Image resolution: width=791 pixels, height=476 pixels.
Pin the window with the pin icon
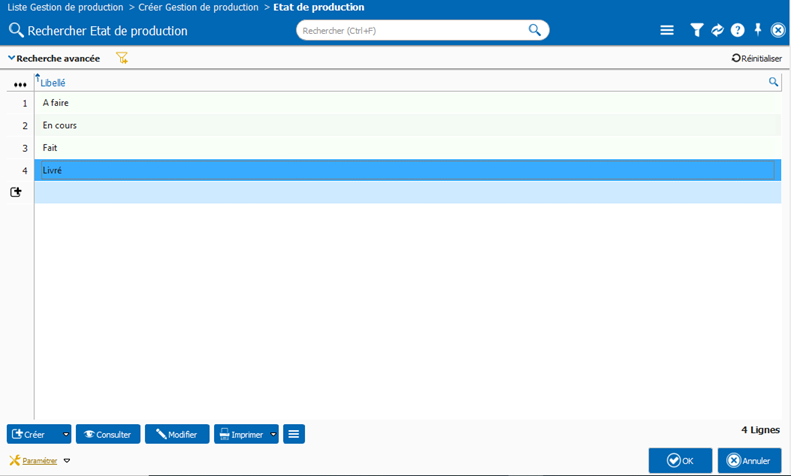click(759, 31)
